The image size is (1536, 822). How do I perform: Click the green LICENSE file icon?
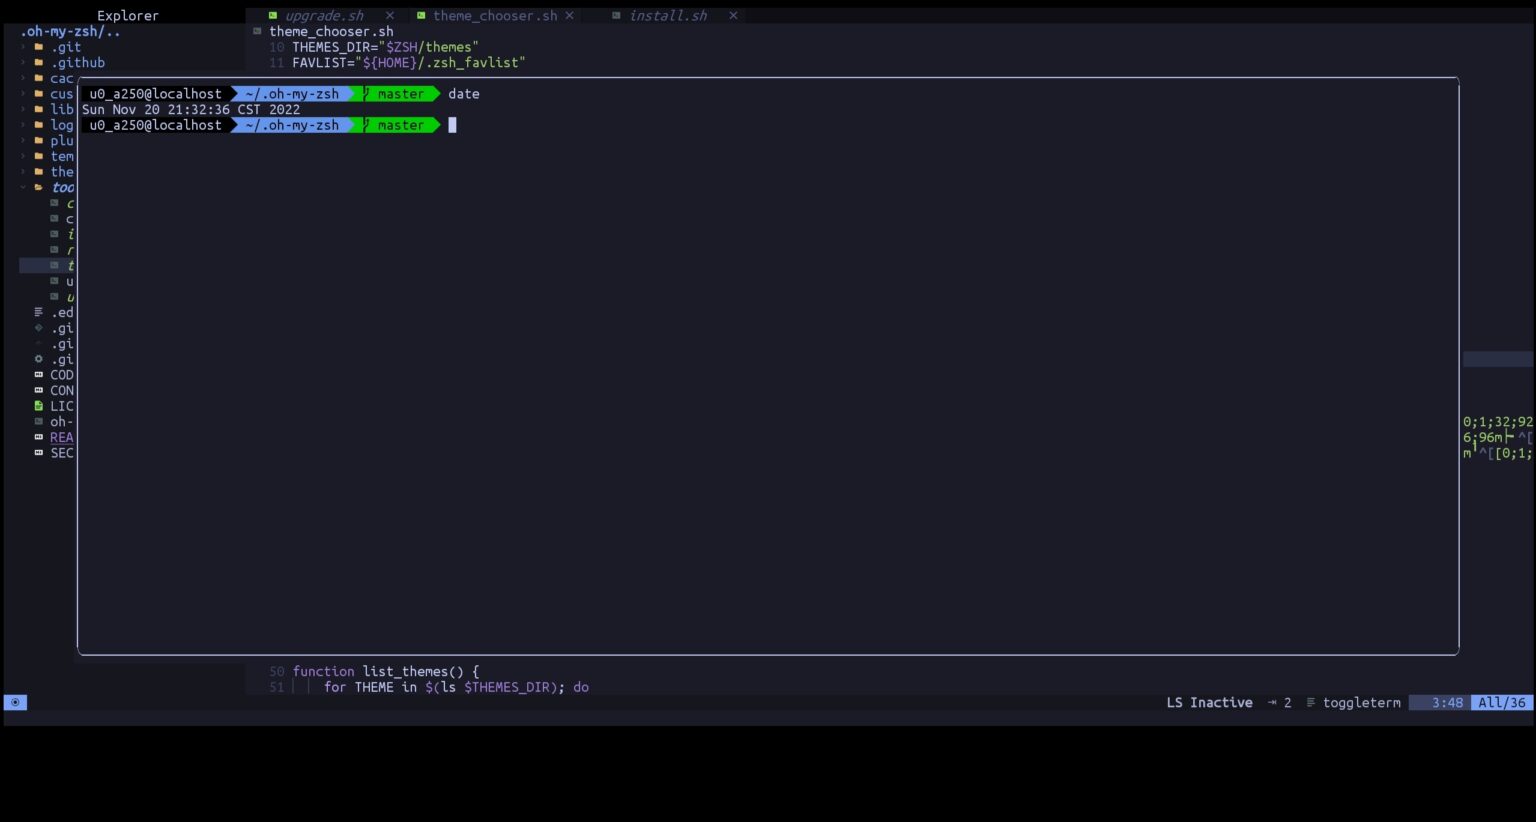(38, 406)
